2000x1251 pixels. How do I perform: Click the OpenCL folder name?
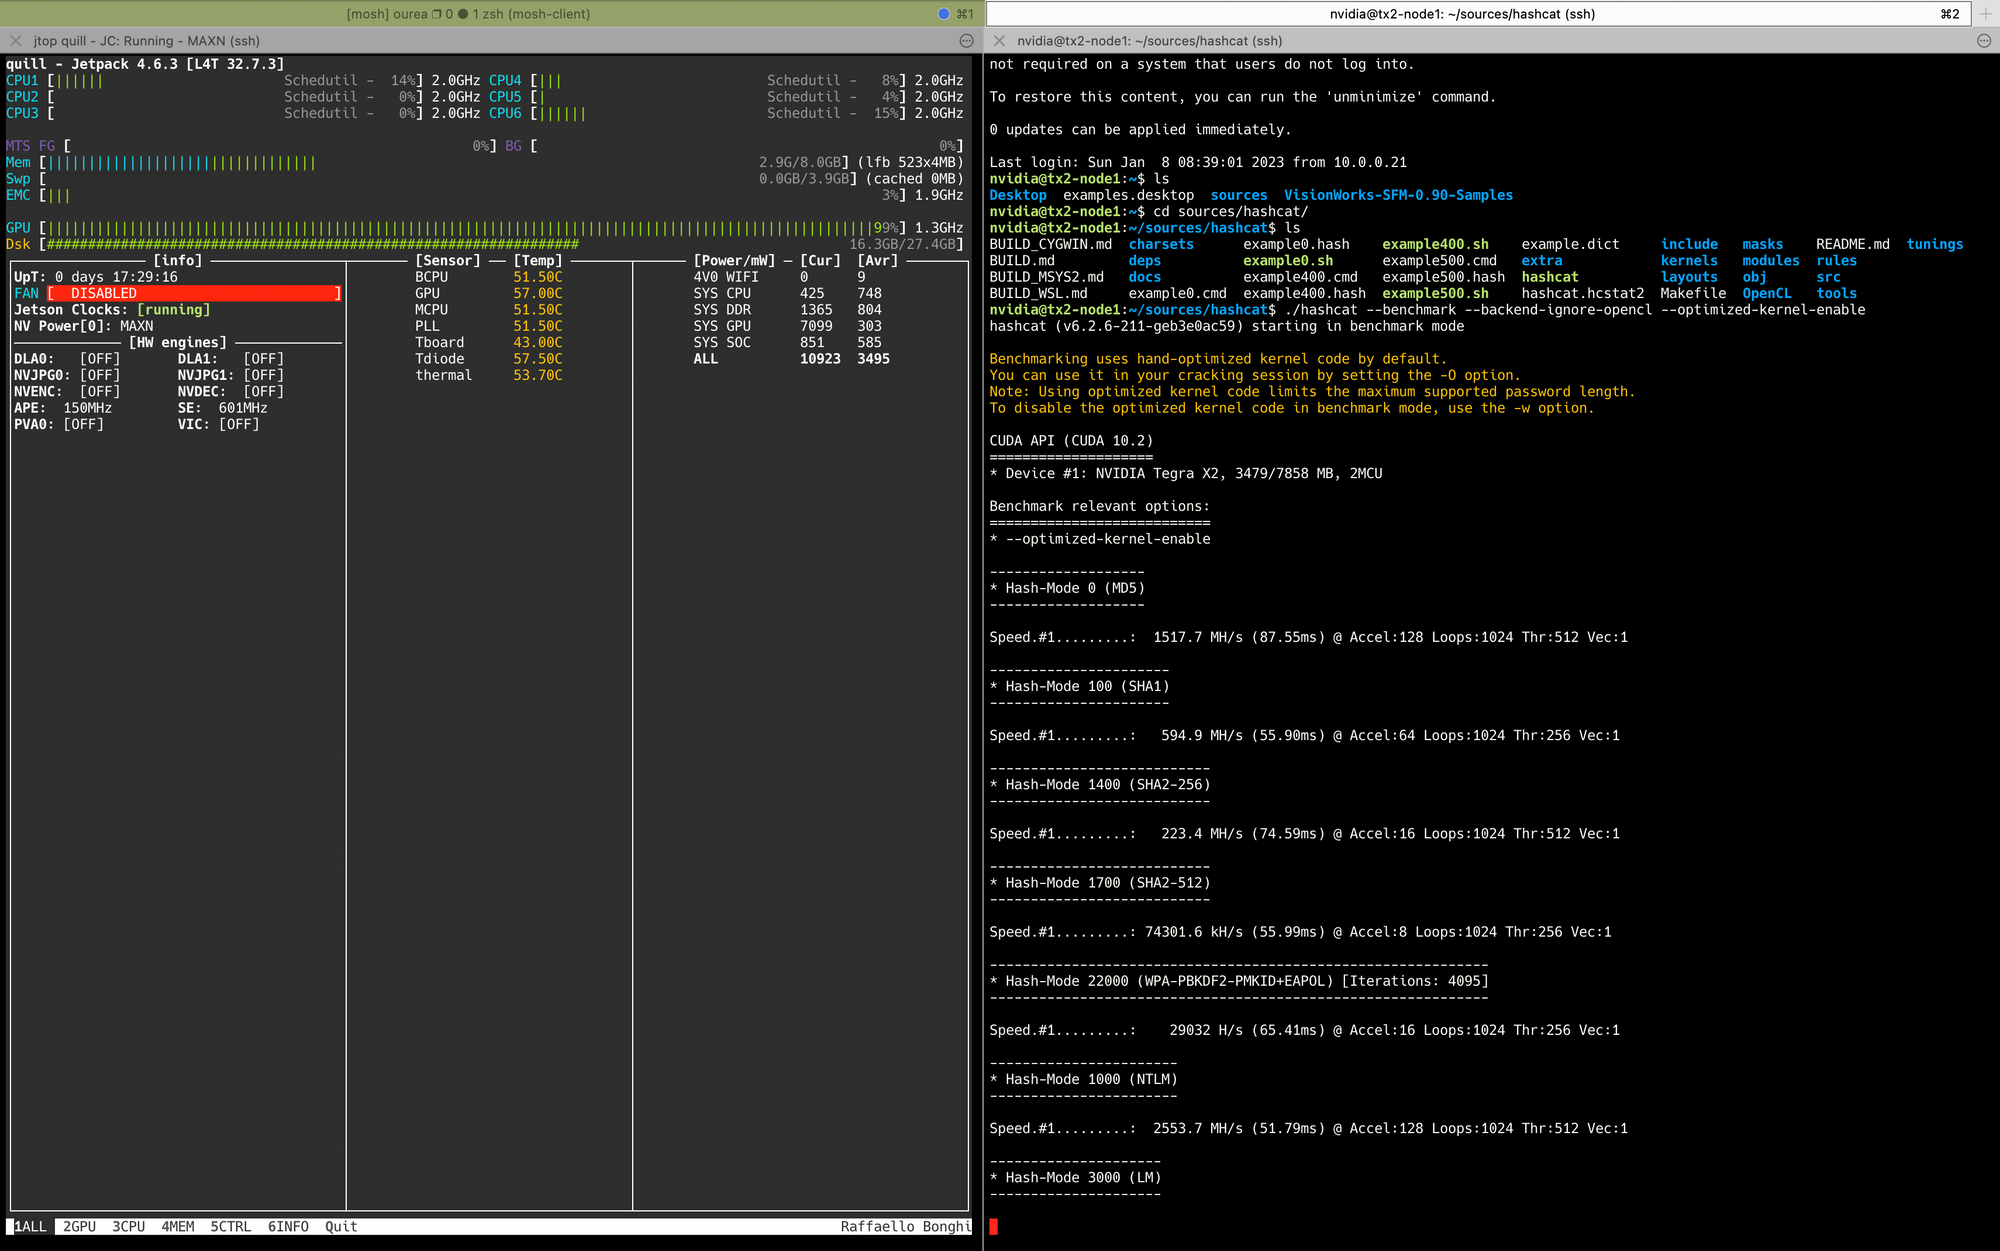tap(1767, 293)
